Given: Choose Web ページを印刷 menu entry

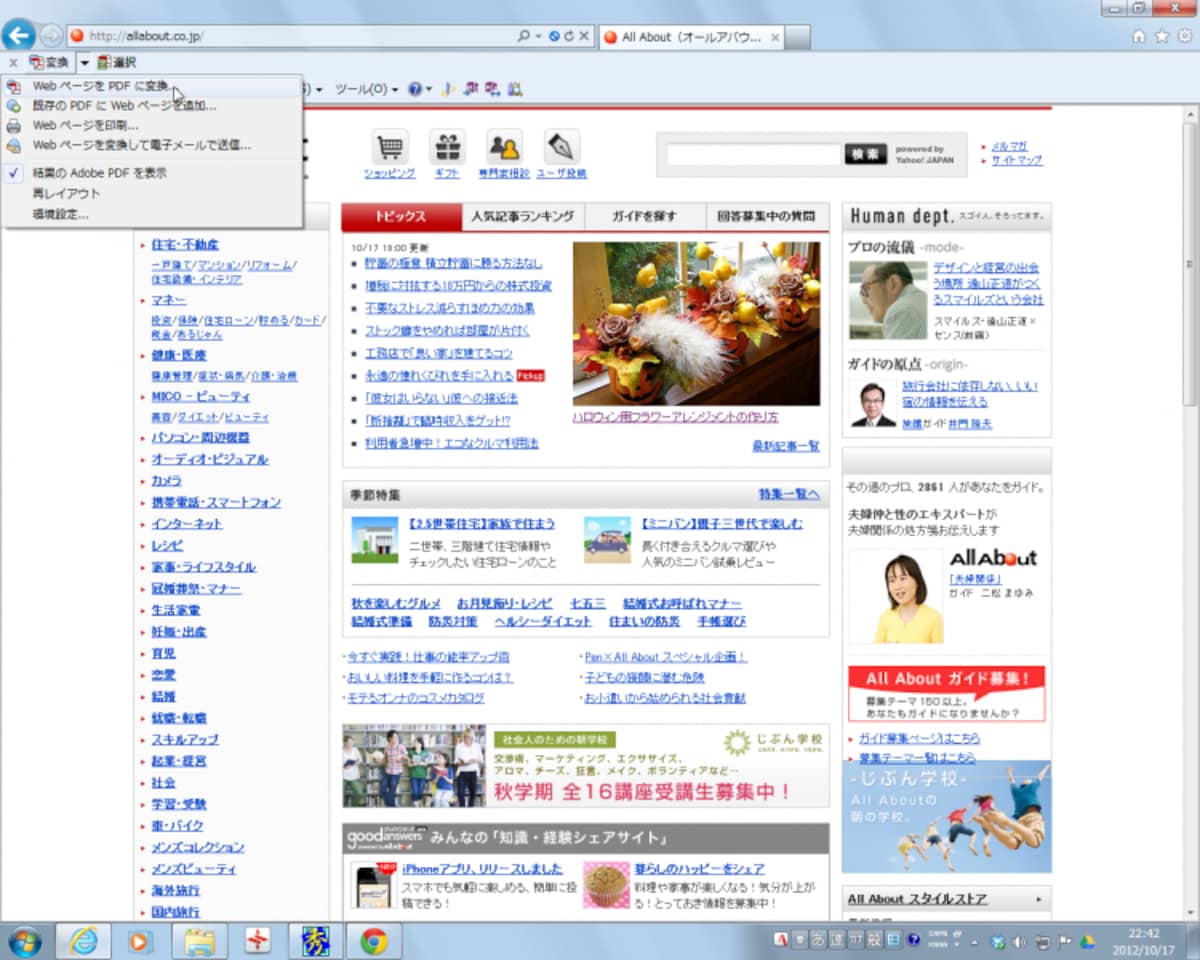Looking at the screenshot, I should [152, 125].
